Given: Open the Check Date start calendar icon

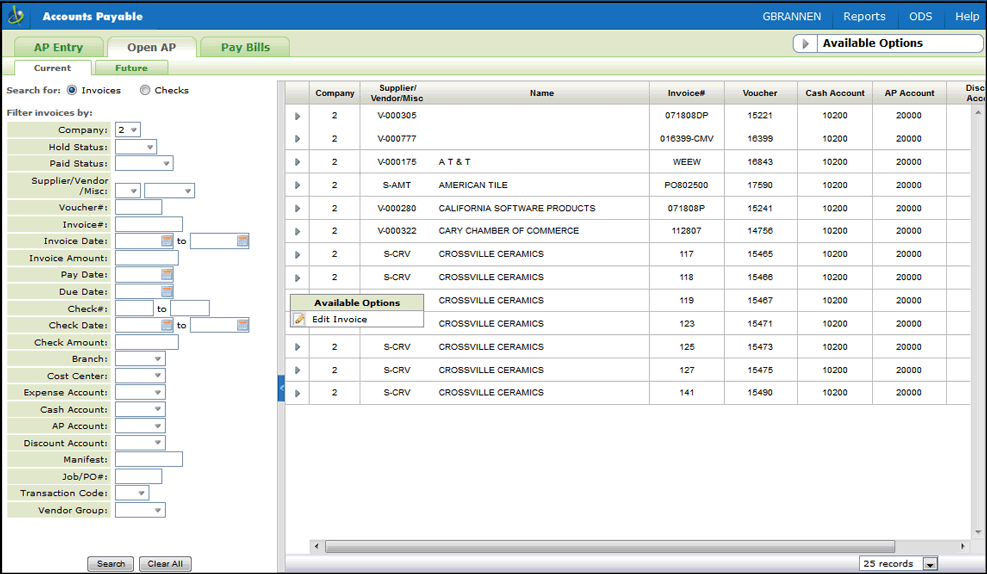Looking at the screenshot, I should (167, 325).
